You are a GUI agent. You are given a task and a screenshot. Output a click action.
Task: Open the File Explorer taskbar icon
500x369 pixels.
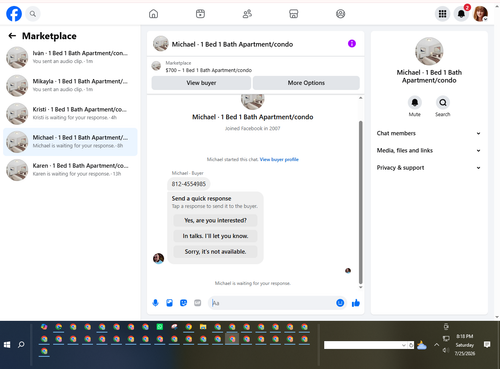(203, 327)
